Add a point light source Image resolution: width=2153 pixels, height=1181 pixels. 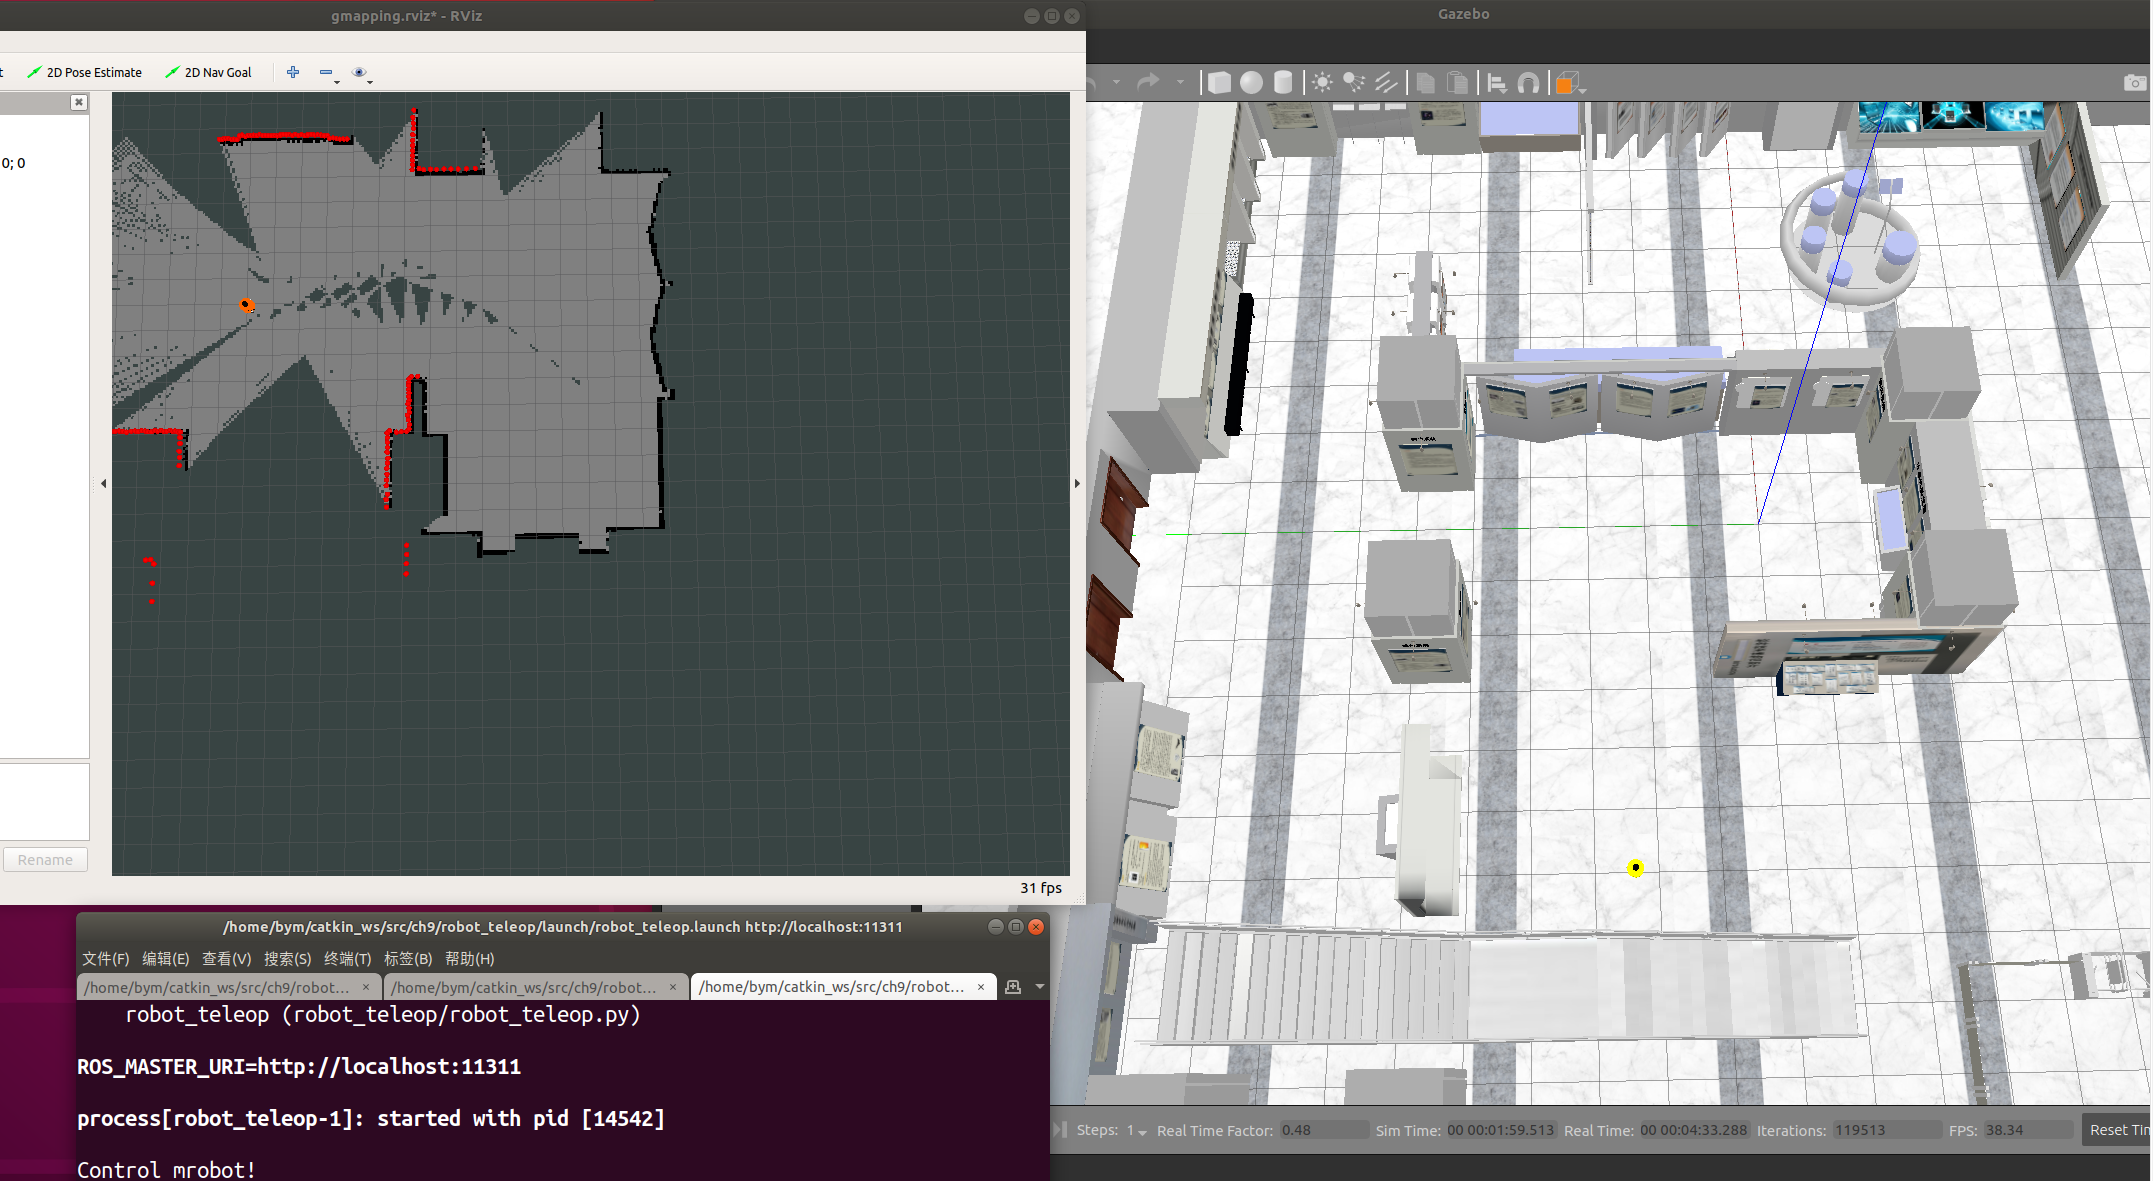coord(1322,83)
